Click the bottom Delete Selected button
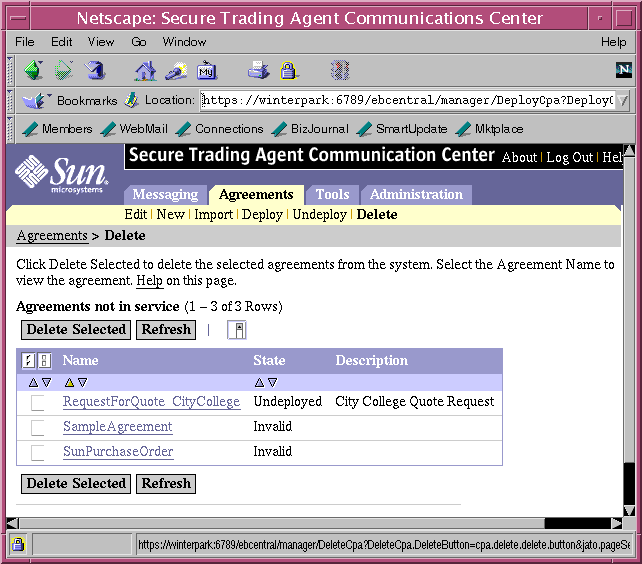Viewport: 642px width, 564px height. pos(76,484)
